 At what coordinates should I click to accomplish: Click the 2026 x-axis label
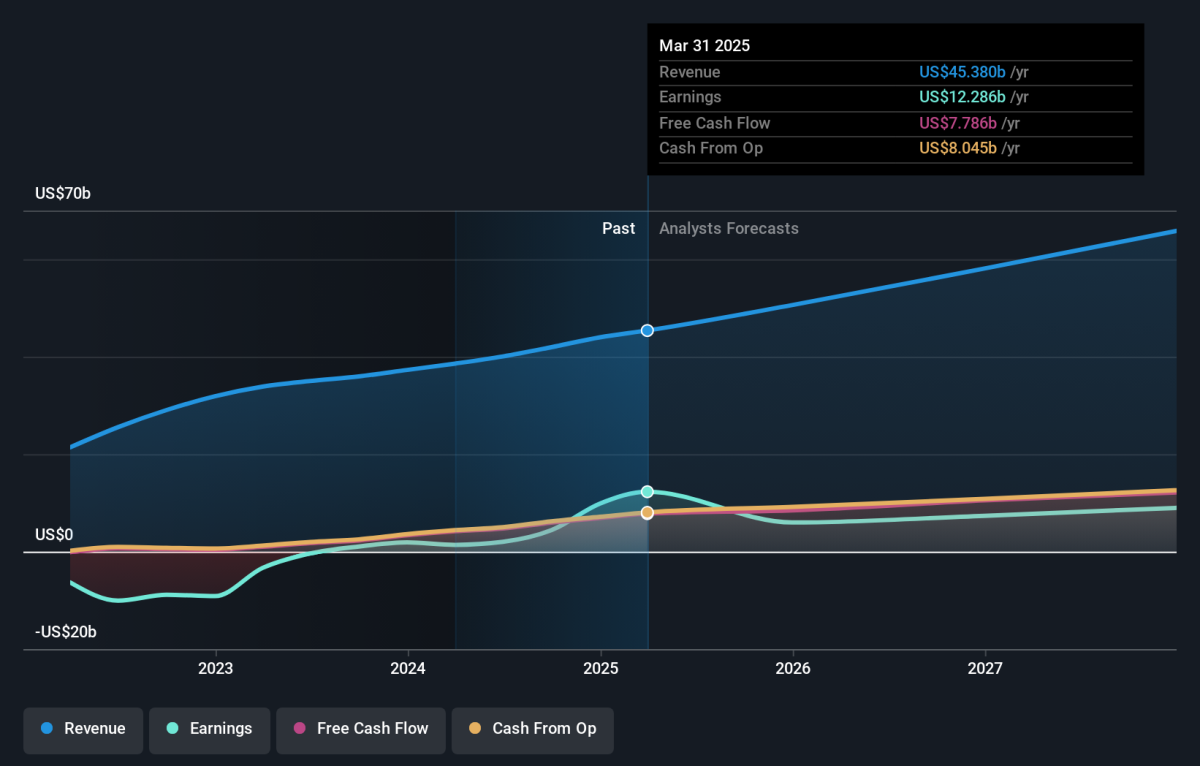[793, 668]
